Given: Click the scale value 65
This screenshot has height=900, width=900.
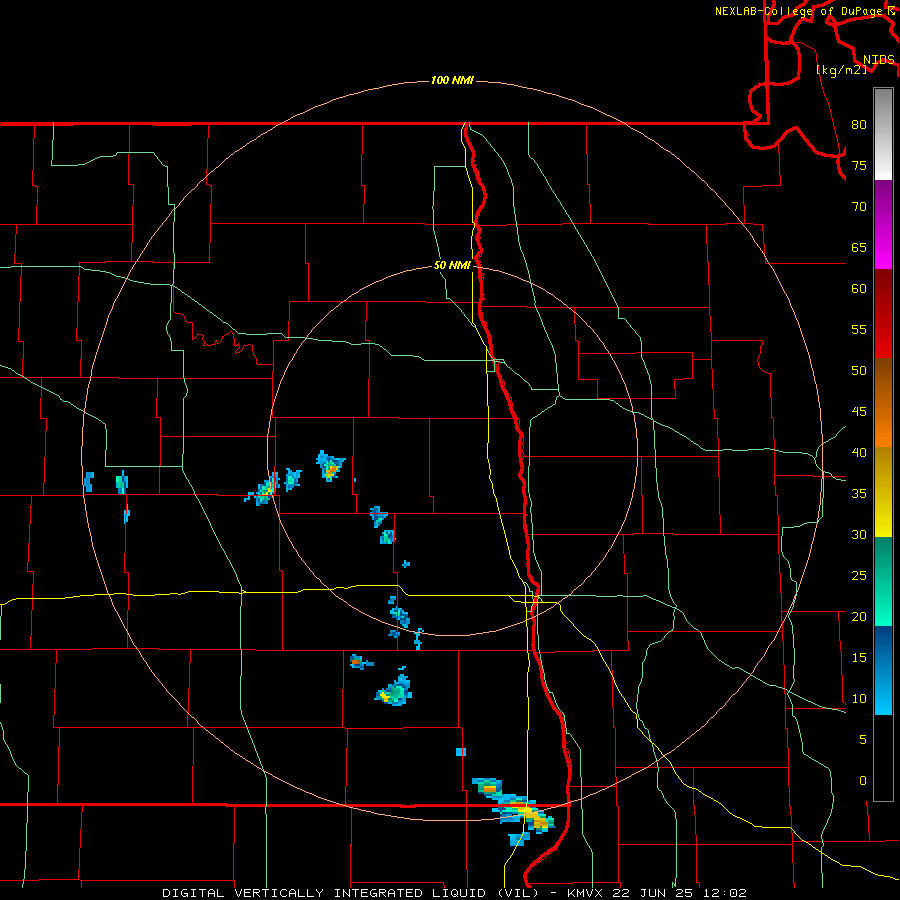Looking at the screenshot, I should (x=859, y=247).
